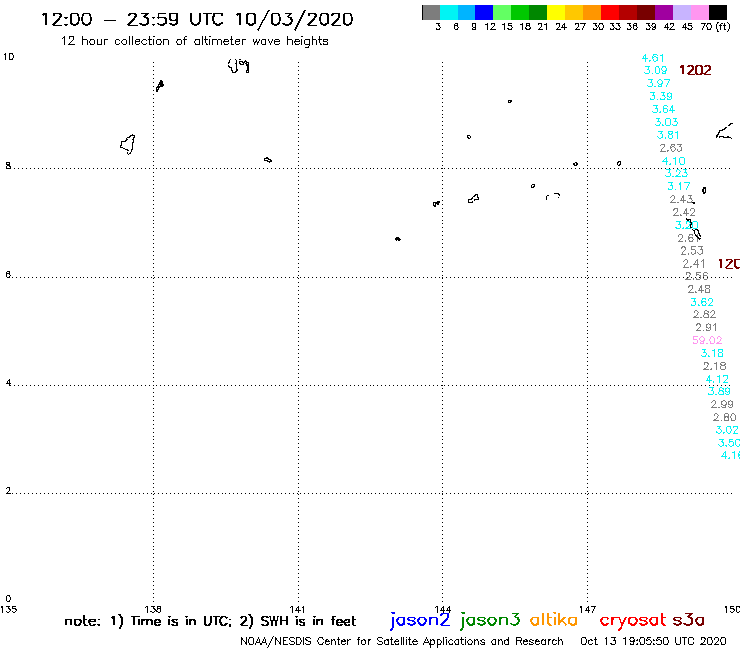The height and width of the screenshot is (650, 740).
Task: Click the gray value 2.43
Action: pyautogui.click(x=681, y=199)
